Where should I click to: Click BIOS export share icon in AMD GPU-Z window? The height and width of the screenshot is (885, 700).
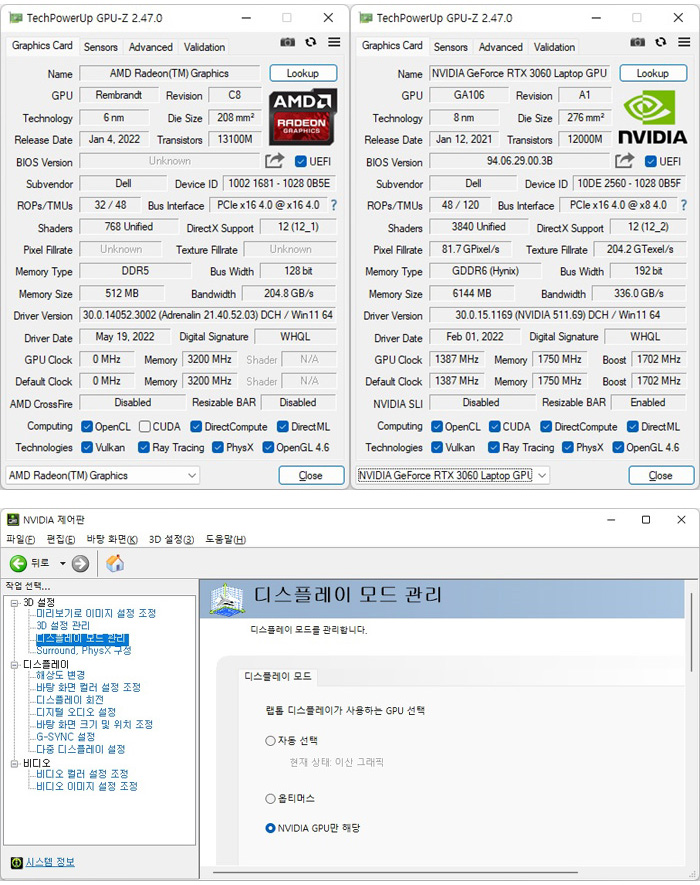click(275, 161)
